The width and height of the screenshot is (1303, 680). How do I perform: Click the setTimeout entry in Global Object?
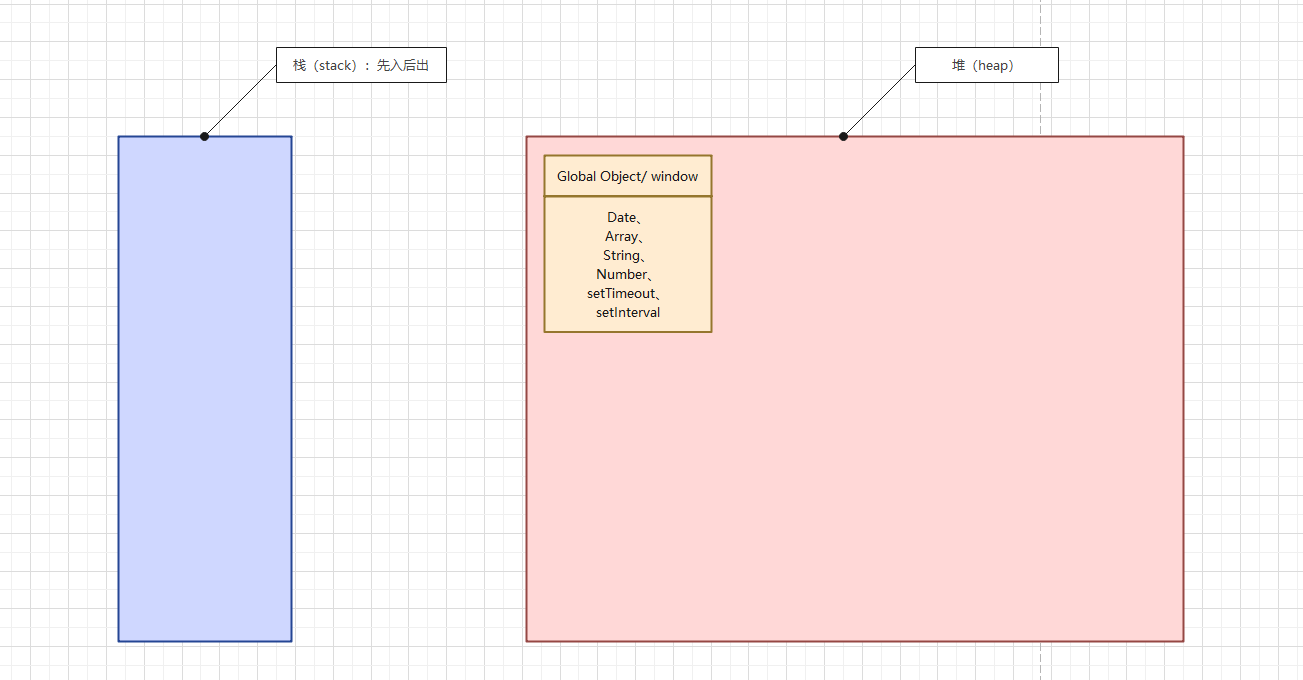click(622, 293)
